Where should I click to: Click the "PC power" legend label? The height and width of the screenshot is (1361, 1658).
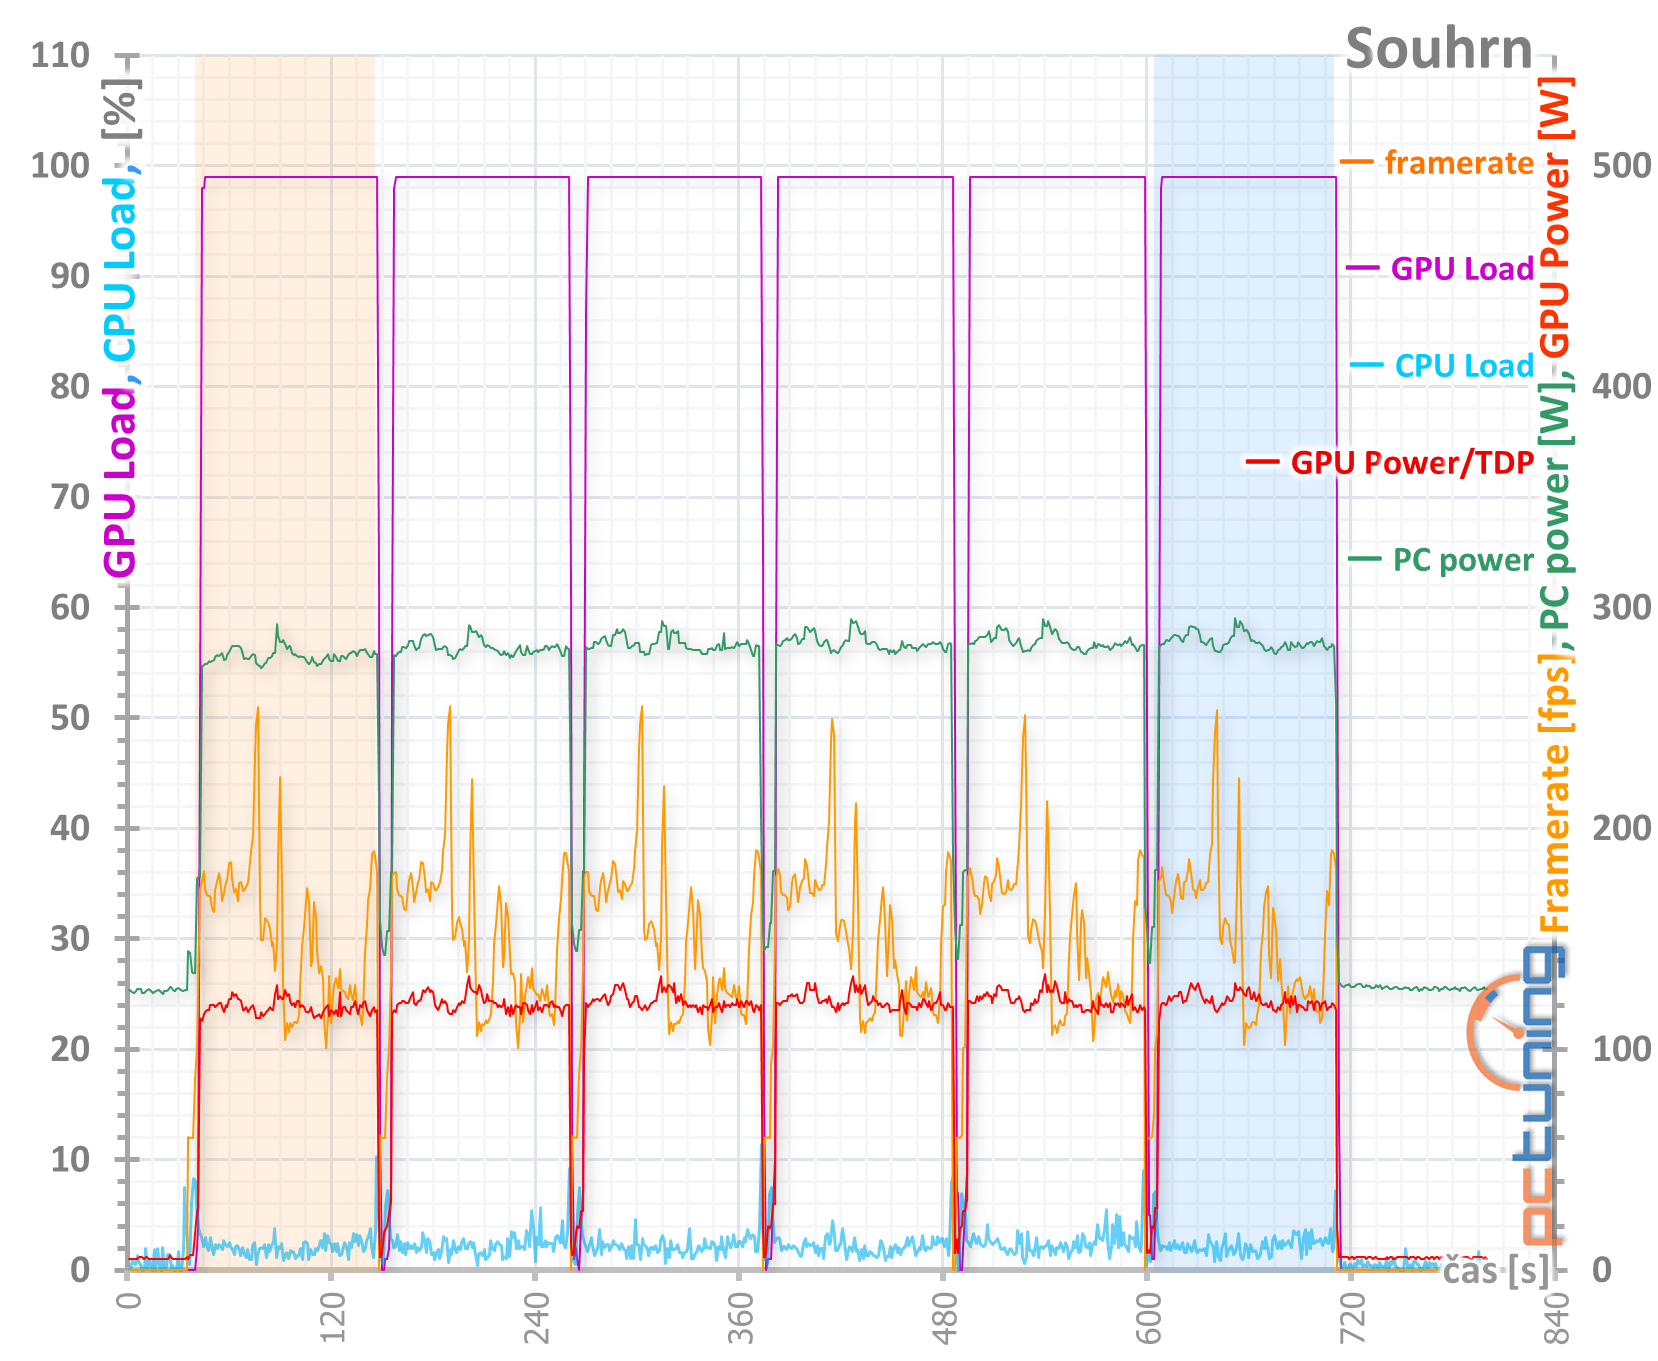coord(1463,560)
